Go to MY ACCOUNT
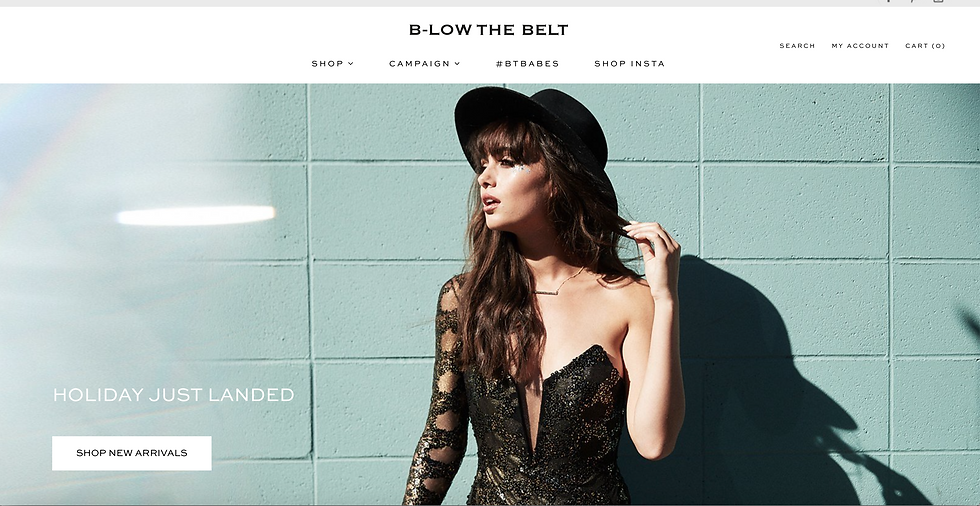The width and height of the screenshot is (980, 506). click(860, 46)
